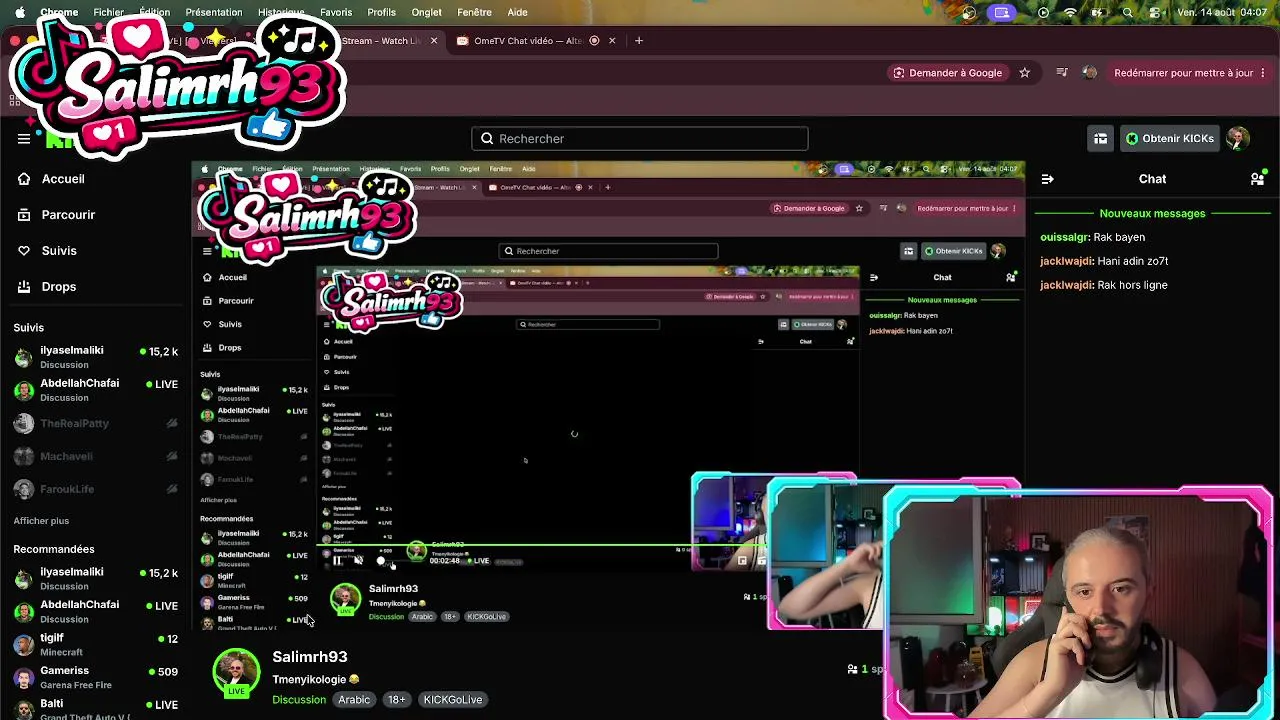Open Chrome's media controls icon
1280x720 pixels.
1062,73
